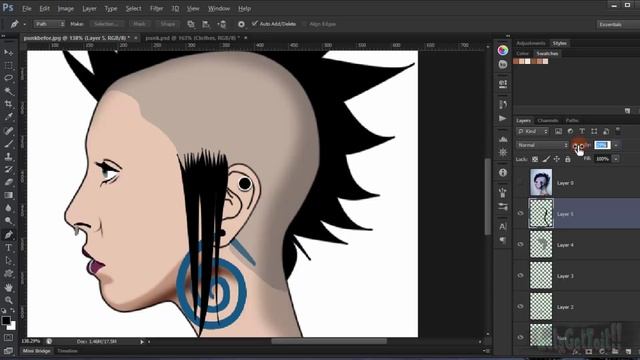This screenshot has width=640, height=360.
Task: Select the Blur tool
Action: (x=9, y=208)
